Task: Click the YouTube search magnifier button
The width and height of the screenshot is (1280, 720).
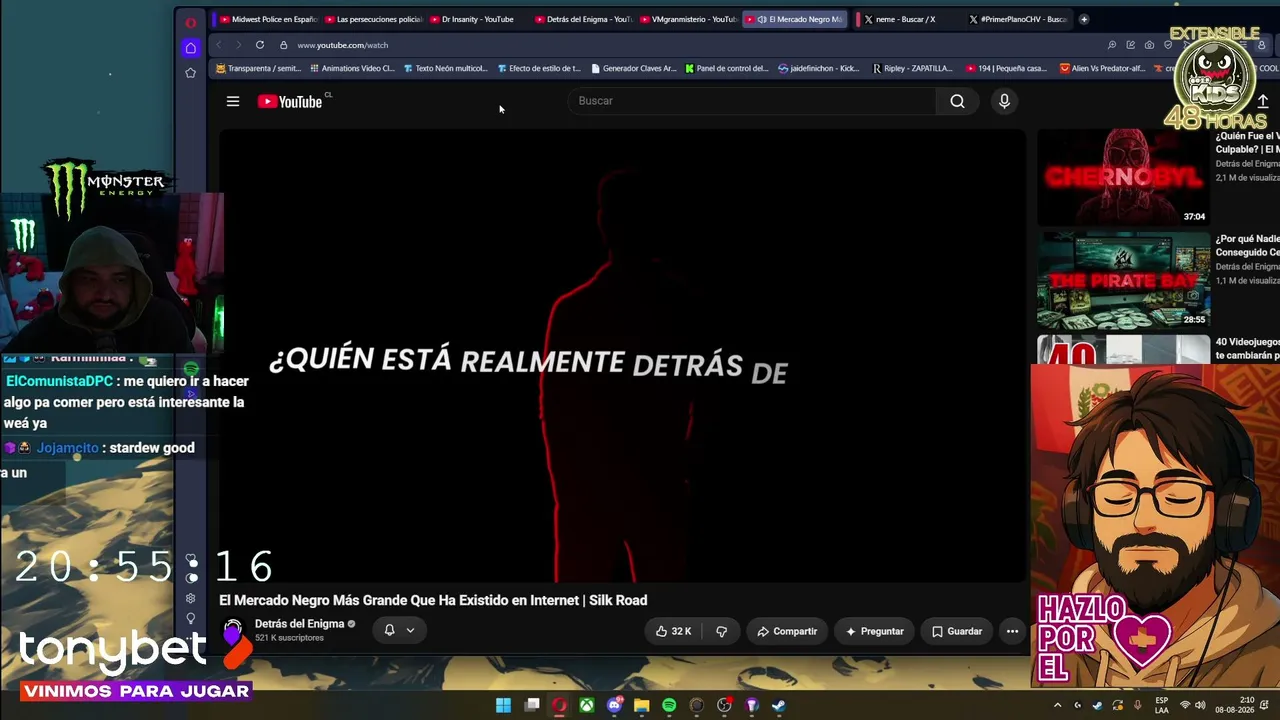Action: coord(957,101)
